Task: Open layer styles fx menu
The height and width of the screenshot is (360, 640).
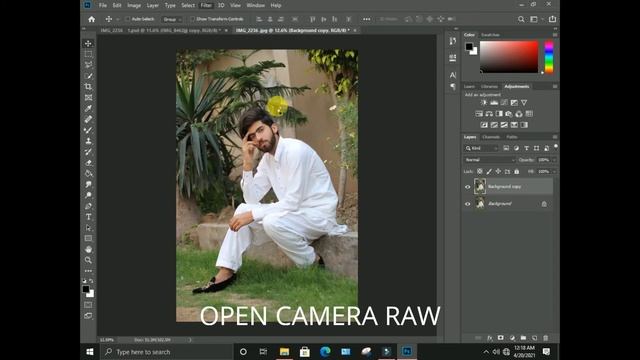Action: tap(490, 338)
